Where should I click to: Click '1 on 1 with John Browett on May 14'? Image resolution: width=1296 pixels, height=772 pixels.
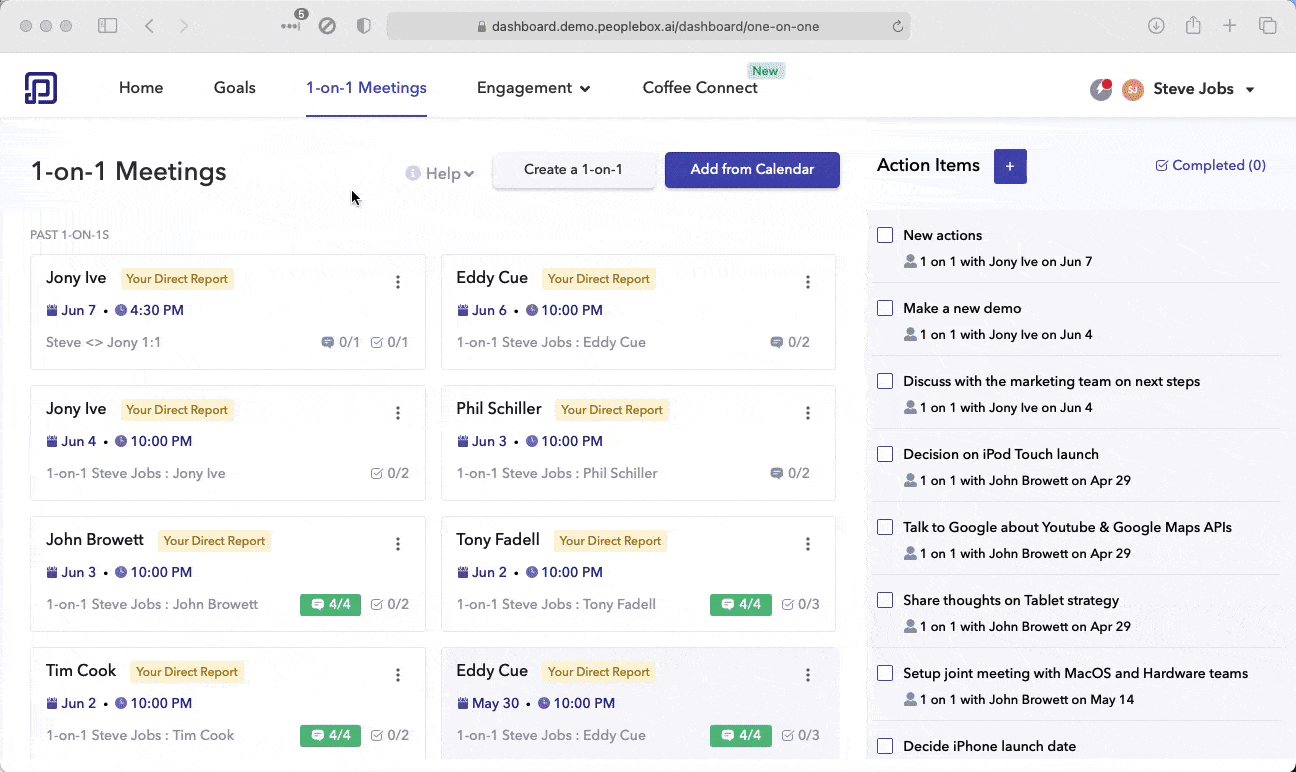[1027, 700]
